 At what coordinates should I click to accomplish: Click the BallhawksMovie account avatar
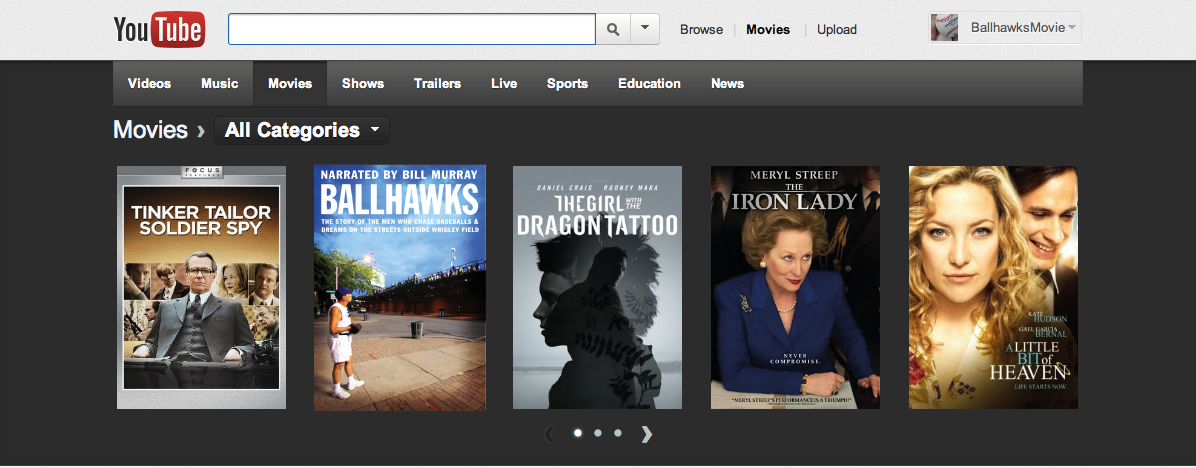click(x=944, y=27)
